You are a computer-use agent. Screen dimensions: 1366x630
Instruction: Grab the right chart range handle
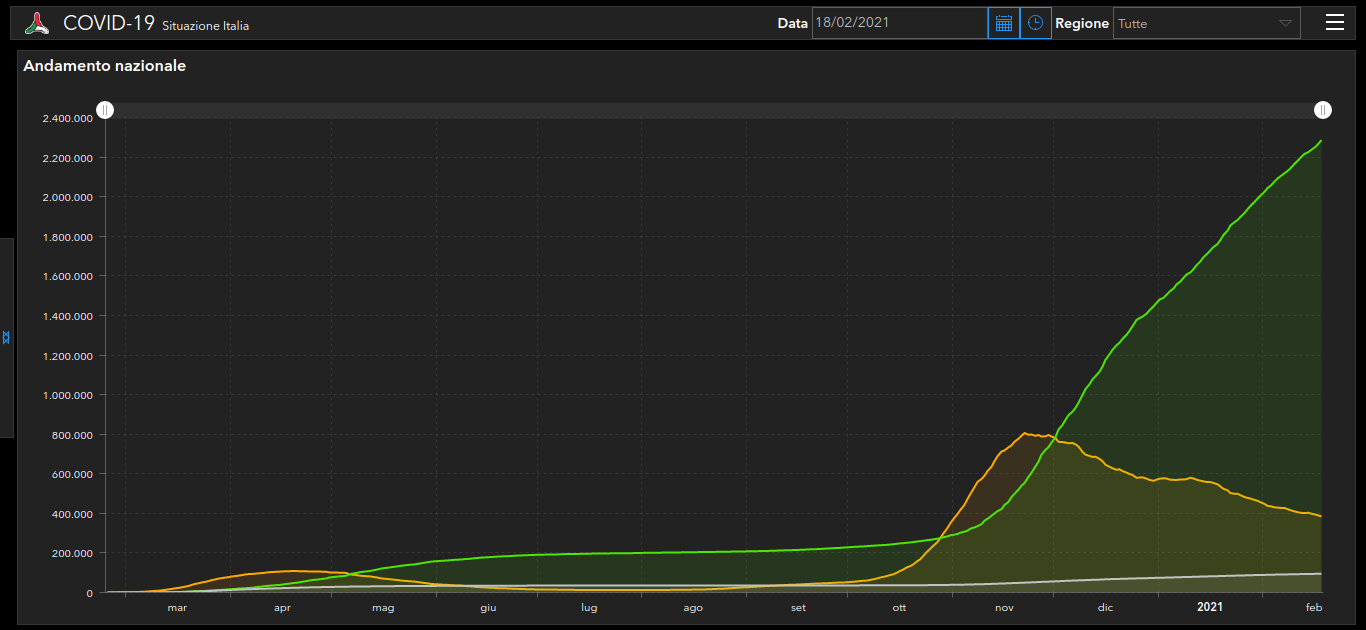[1323, 110]
